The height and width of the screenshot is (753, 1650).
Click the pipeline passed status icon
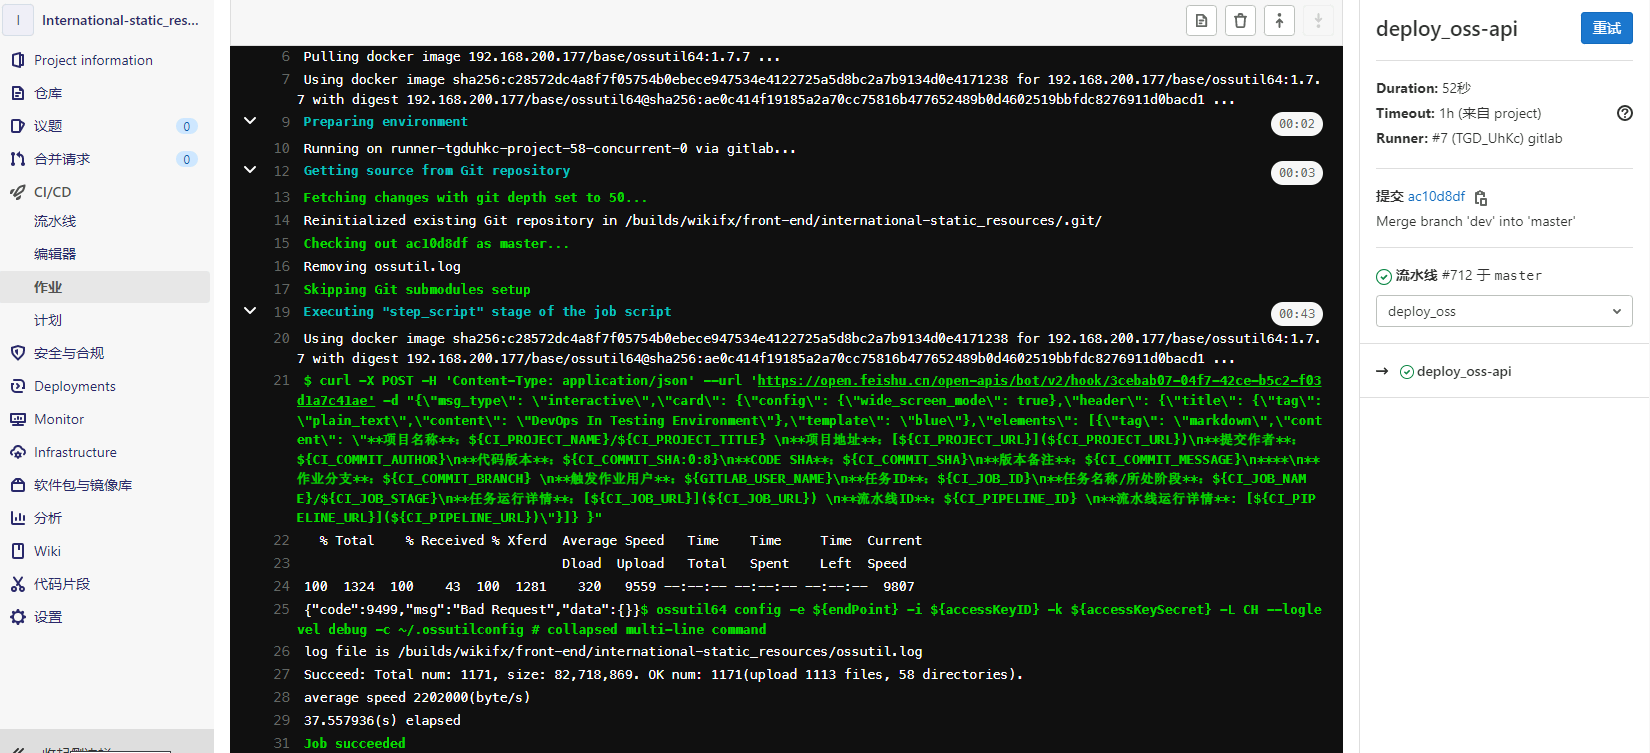point(1384,276)
